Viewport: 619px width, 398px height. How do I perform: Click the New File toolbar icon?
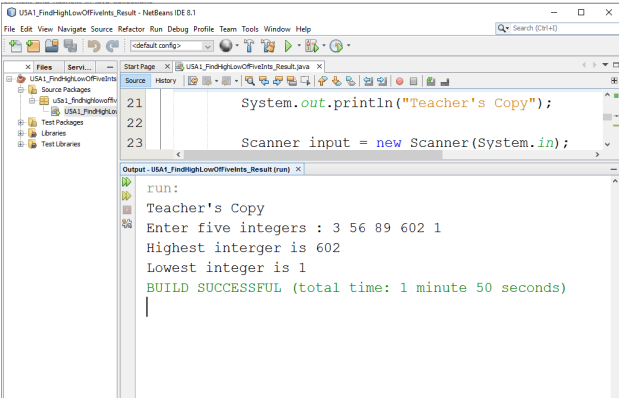(15, 46)
